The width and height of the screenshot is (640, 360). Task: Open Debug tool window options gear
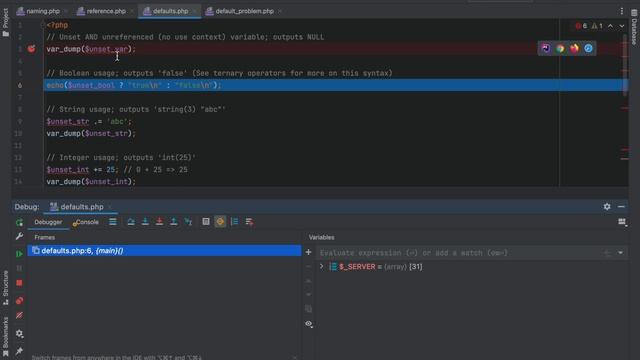pos(607,207)
